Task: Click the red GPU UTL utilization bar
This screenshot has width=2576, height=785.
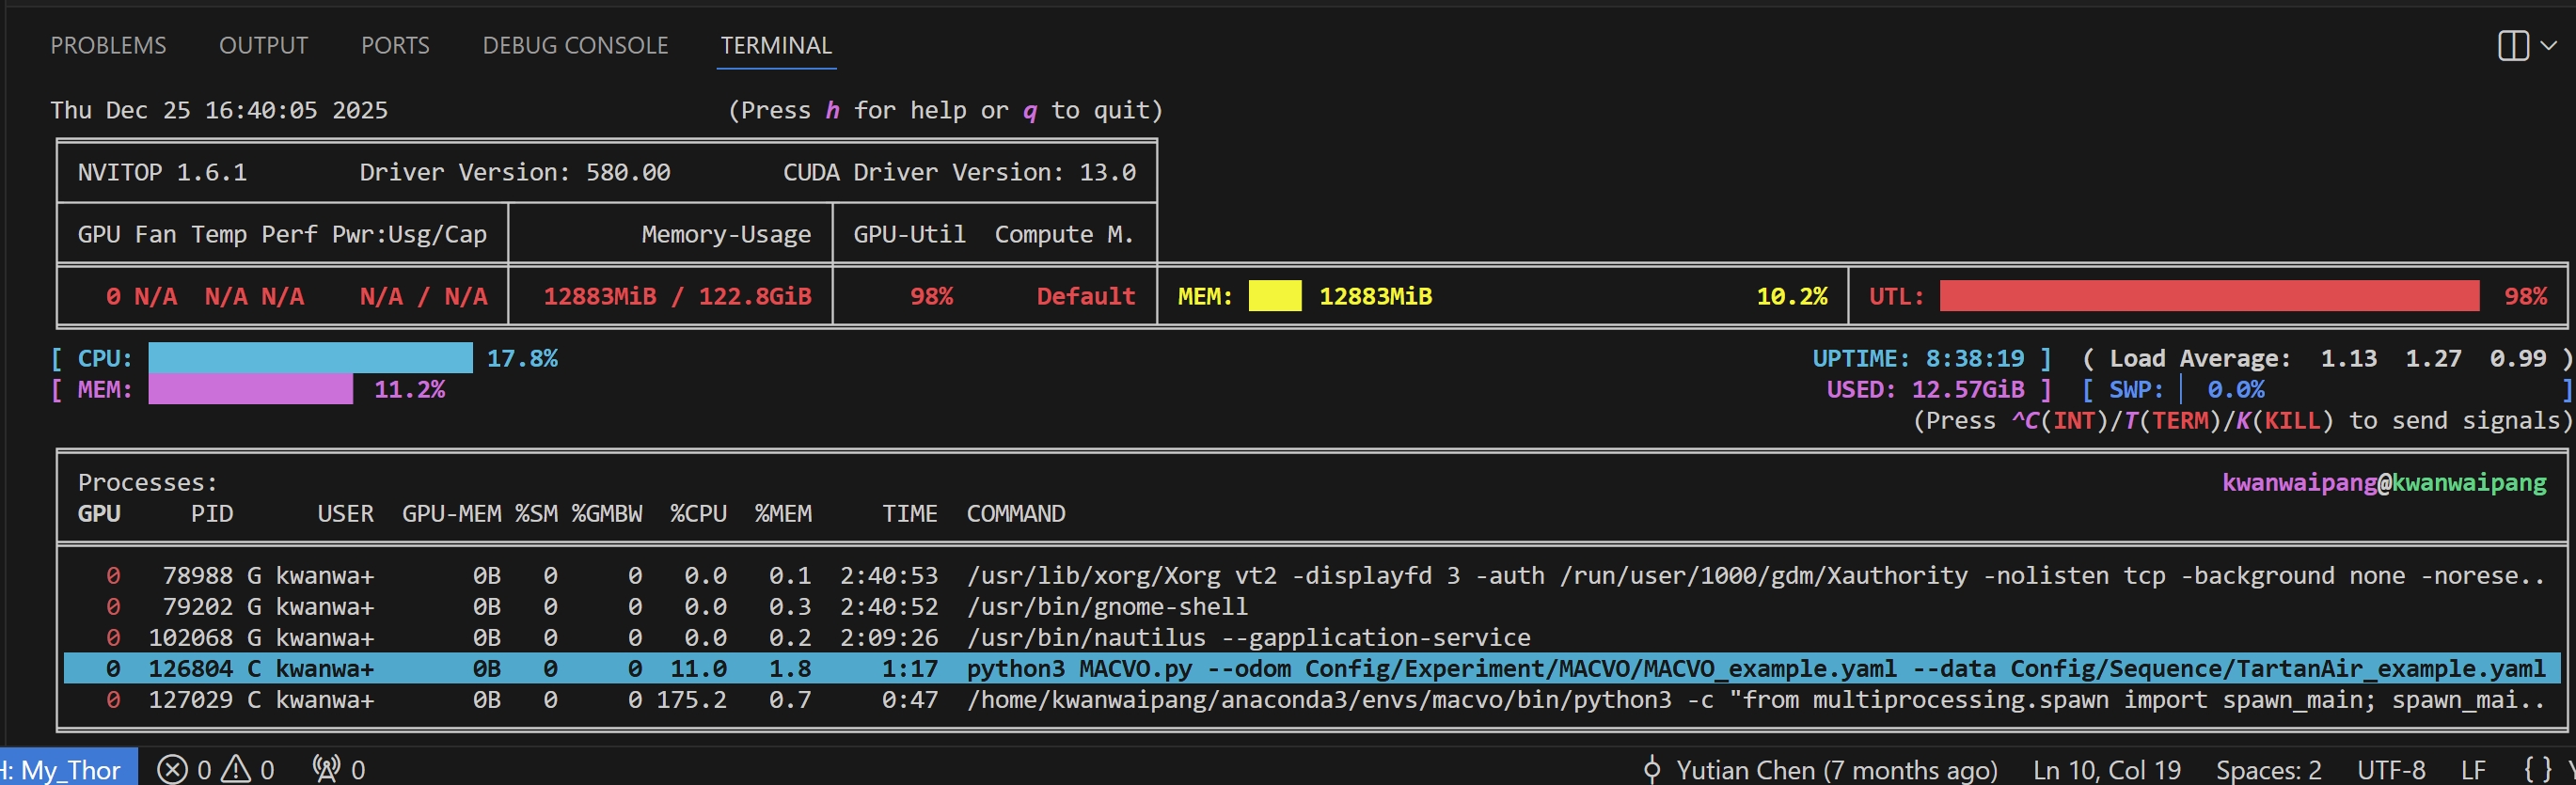Action: (2208, 296)
